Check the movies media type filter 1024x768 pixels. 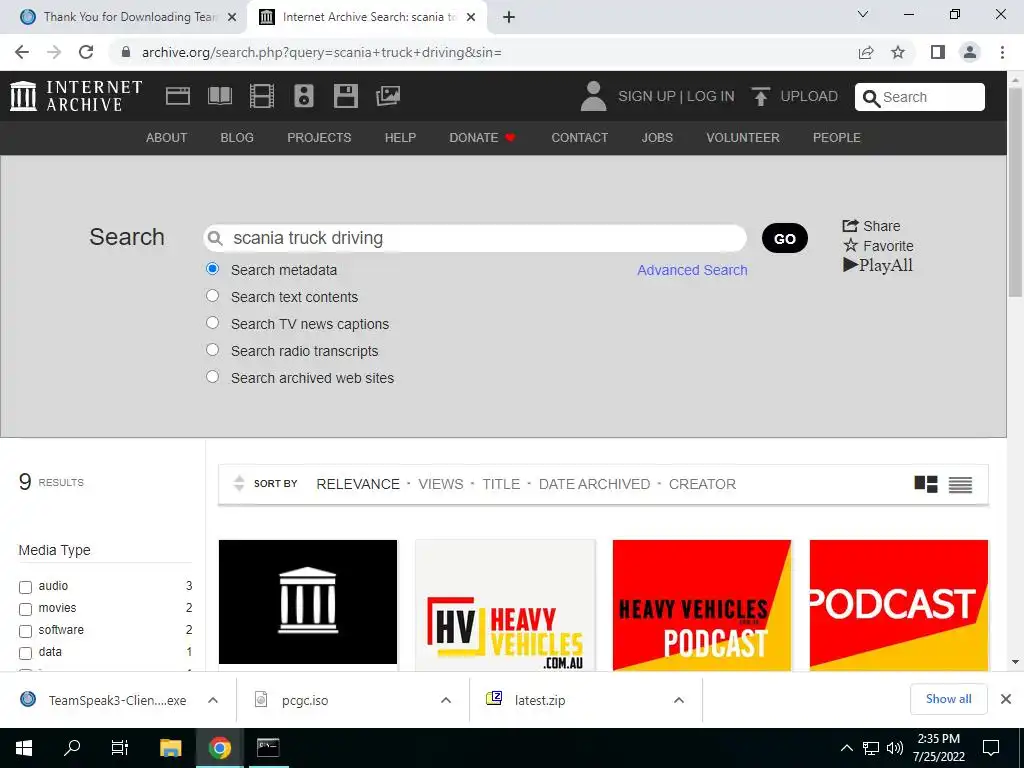tap(25, 609)
